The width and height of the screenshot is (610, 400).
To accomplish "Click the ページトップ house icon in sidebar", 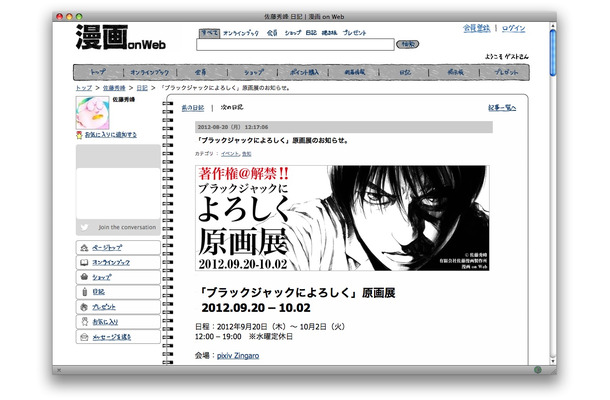I will (84, 247).
